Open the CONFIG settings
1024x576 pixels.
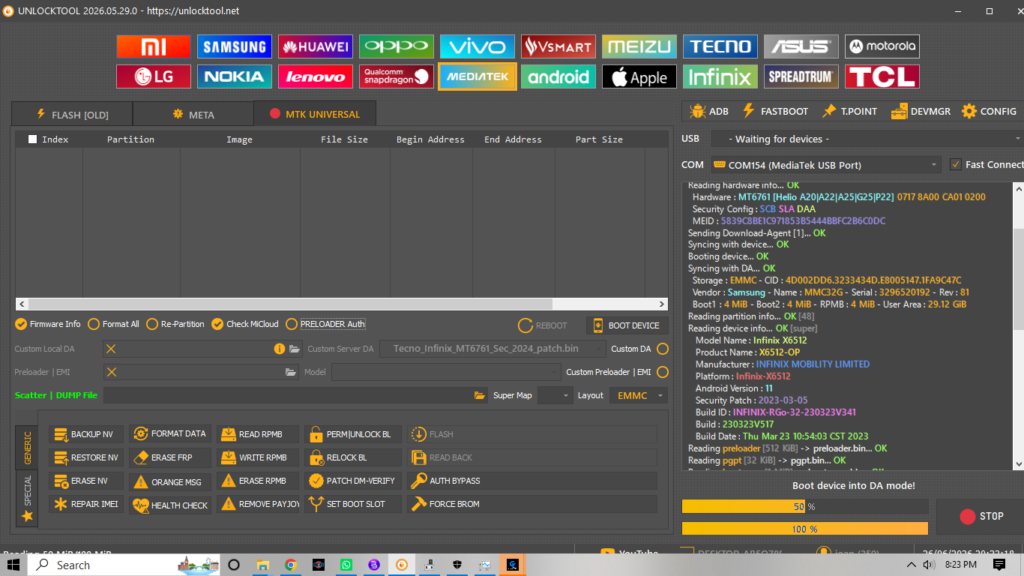click(x=989, y=112)
